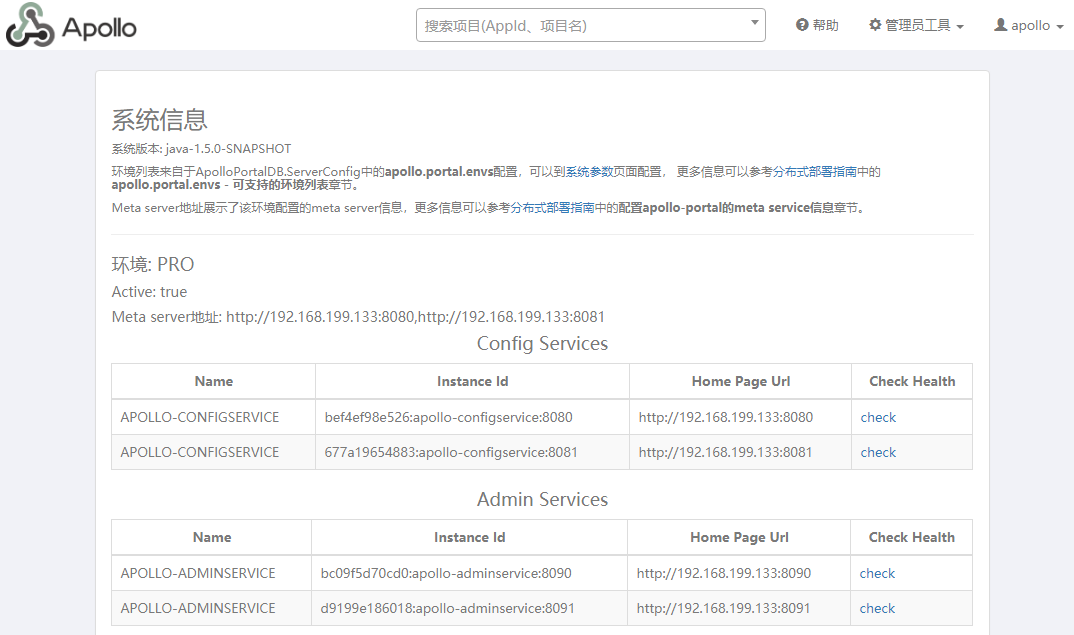Click the admin tools gear icon

click(x=875, y=25)
